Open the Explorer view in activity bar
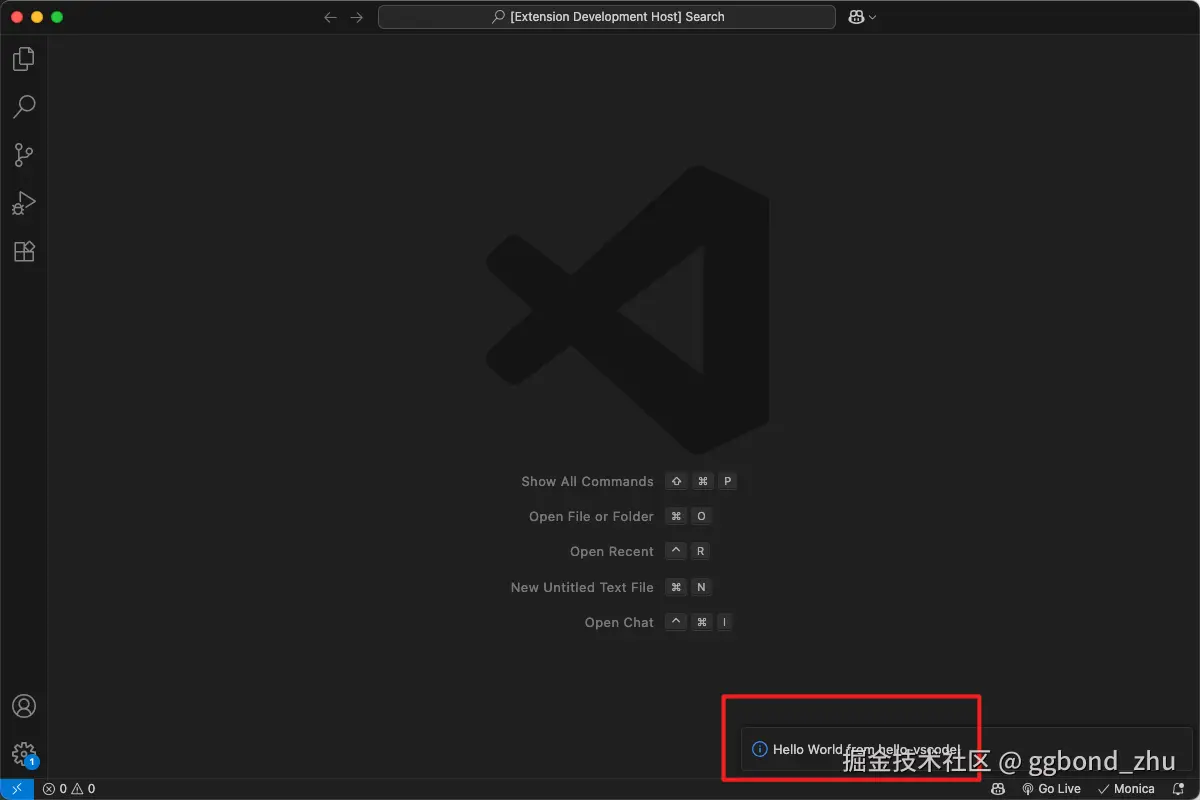The image size is (1200, 800). 24,59
